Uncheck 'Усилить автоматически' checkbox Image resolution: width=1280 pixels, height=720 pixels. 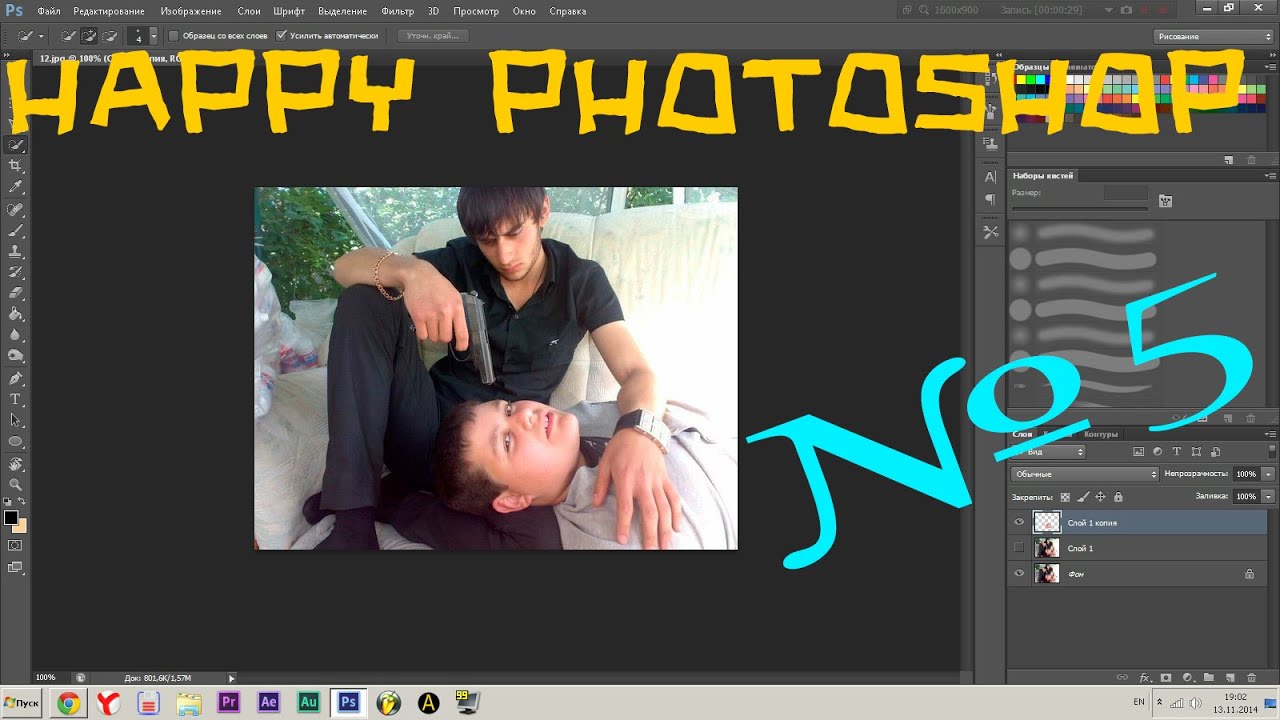[282, 35]
